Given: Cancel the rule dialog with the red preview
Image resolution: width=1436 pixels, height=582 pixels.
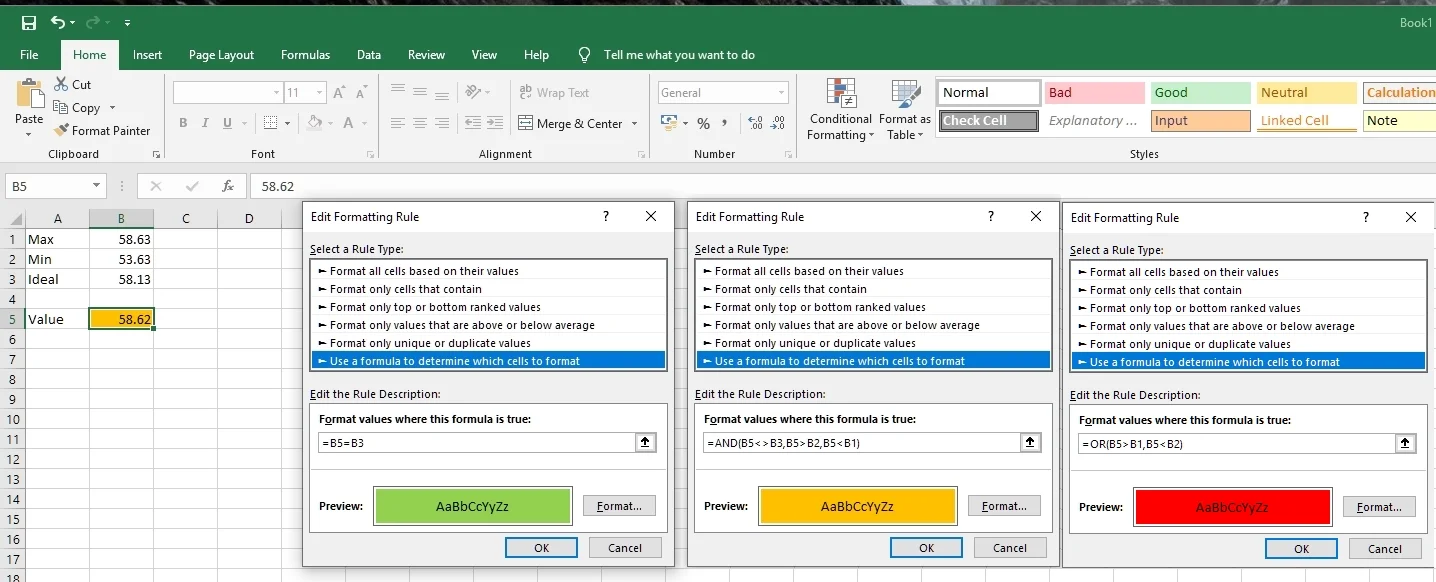Looking at the screenshot, I should point(1385,548).
